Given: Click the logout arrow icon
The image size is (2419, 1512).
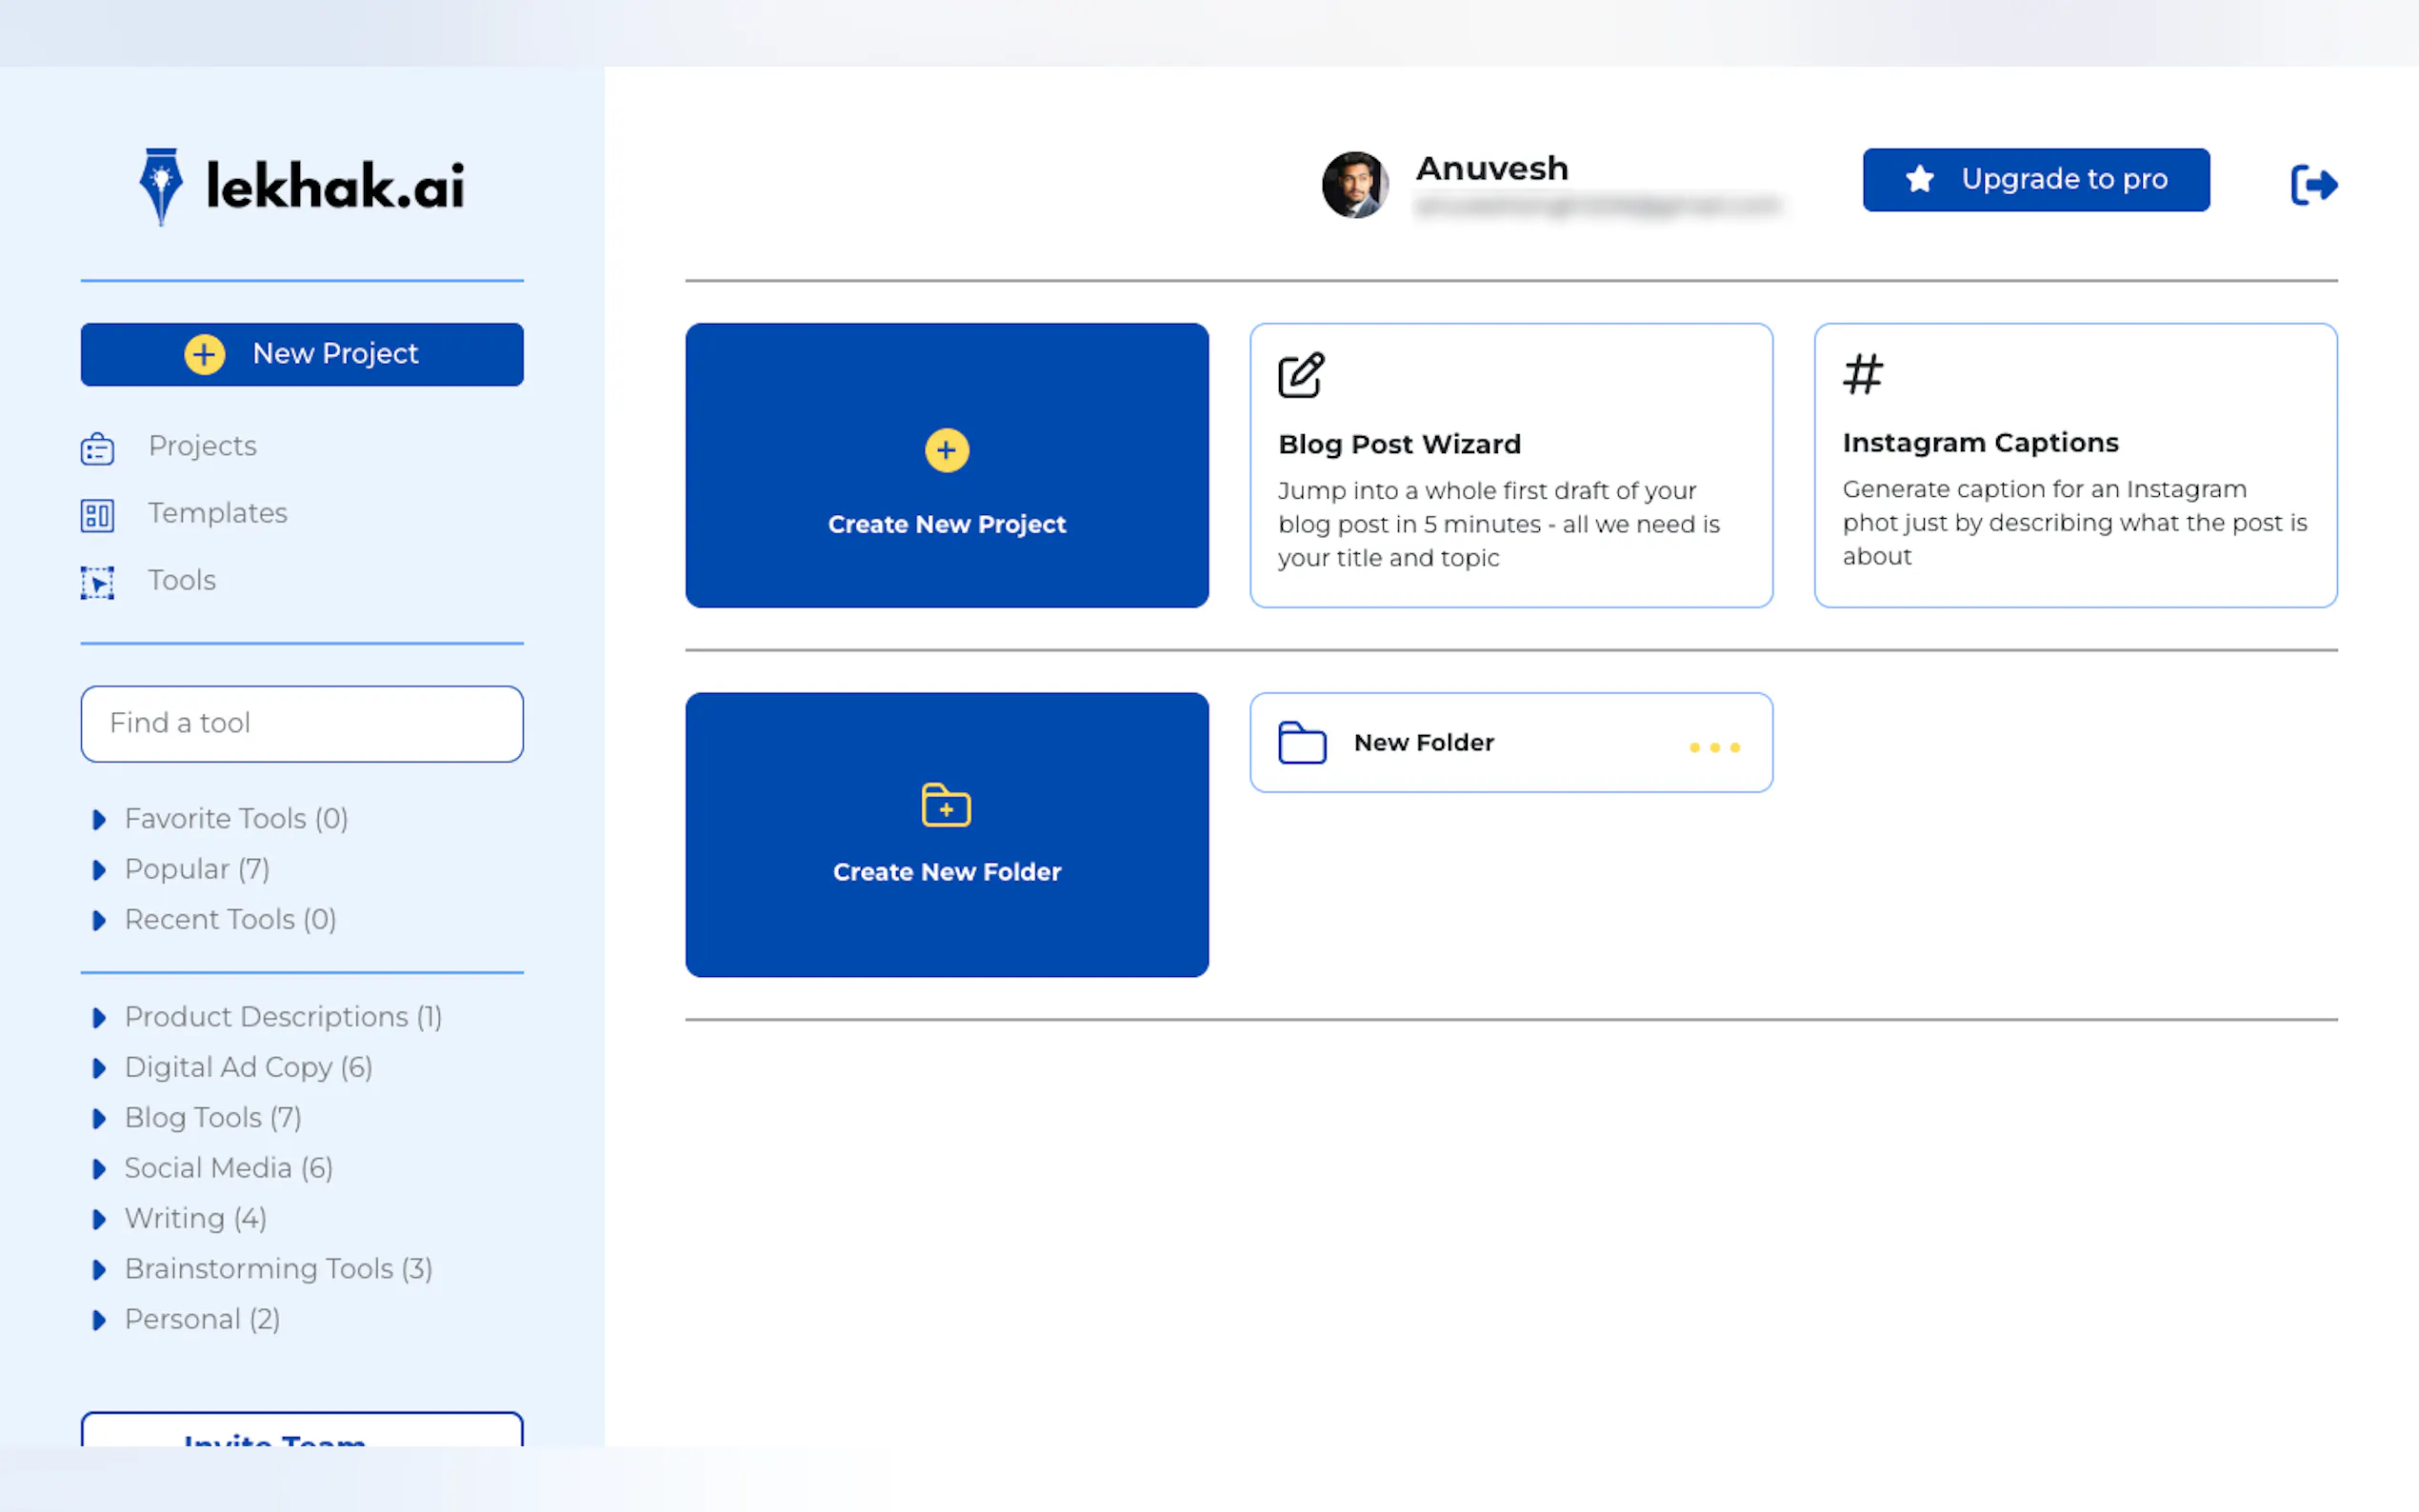Looking at the screenshot, I should [2313, 185].
